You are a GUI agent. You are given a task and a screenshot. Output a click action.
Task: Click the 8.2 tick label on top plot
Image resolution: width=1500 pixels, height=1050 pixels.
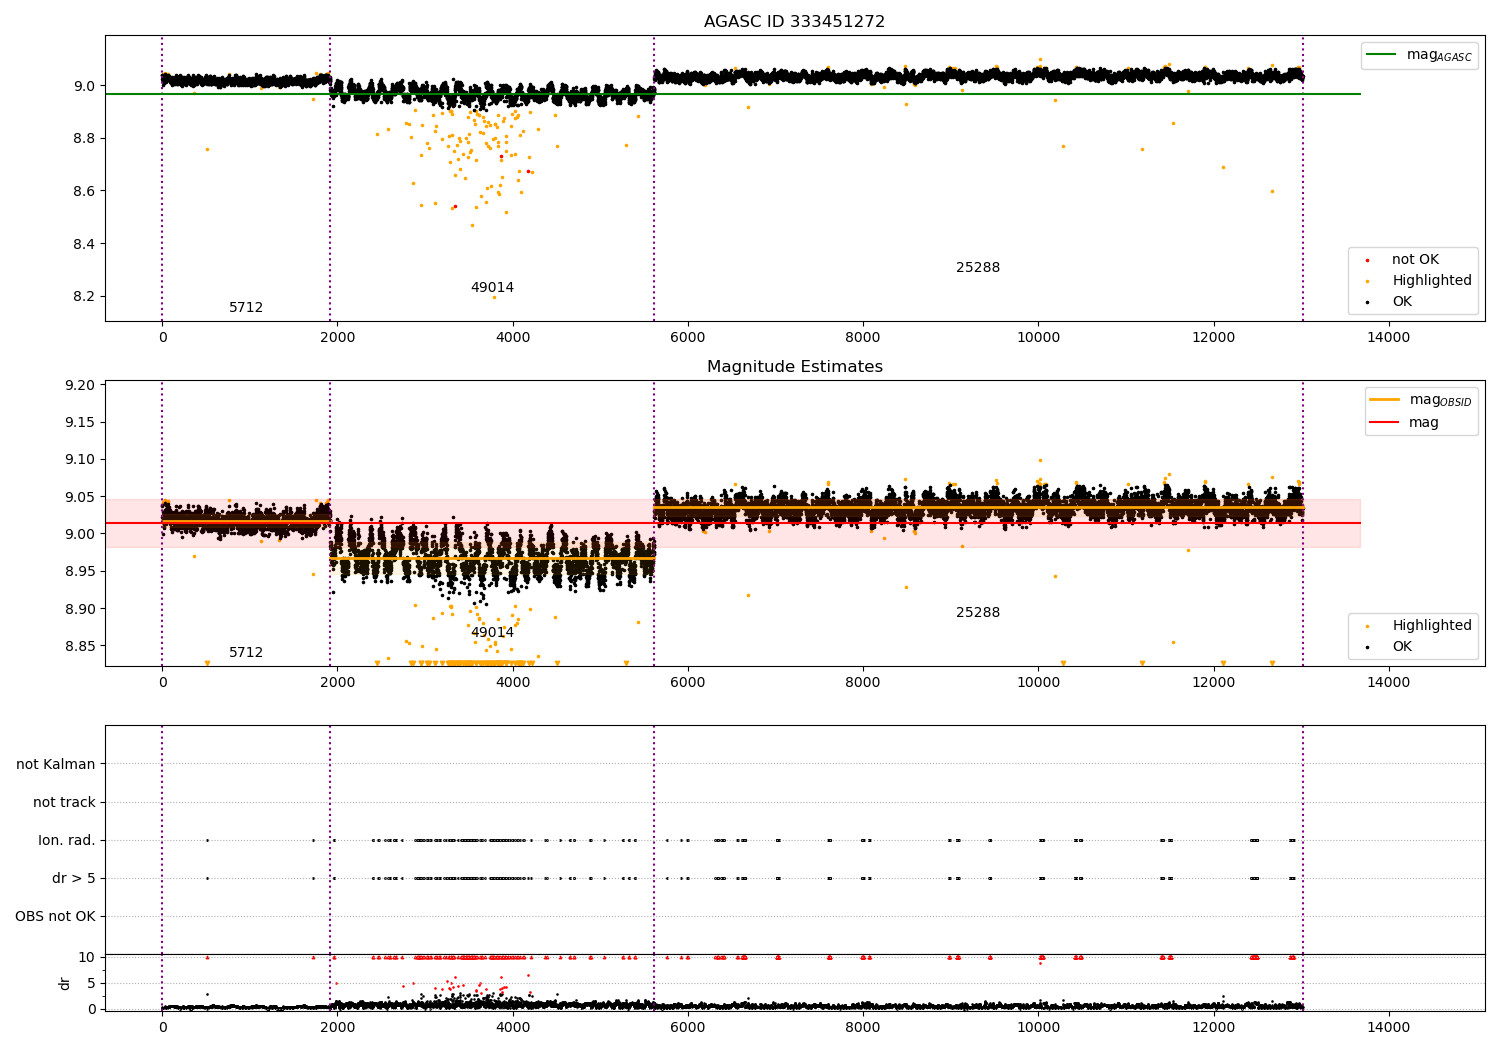[84, 298]
